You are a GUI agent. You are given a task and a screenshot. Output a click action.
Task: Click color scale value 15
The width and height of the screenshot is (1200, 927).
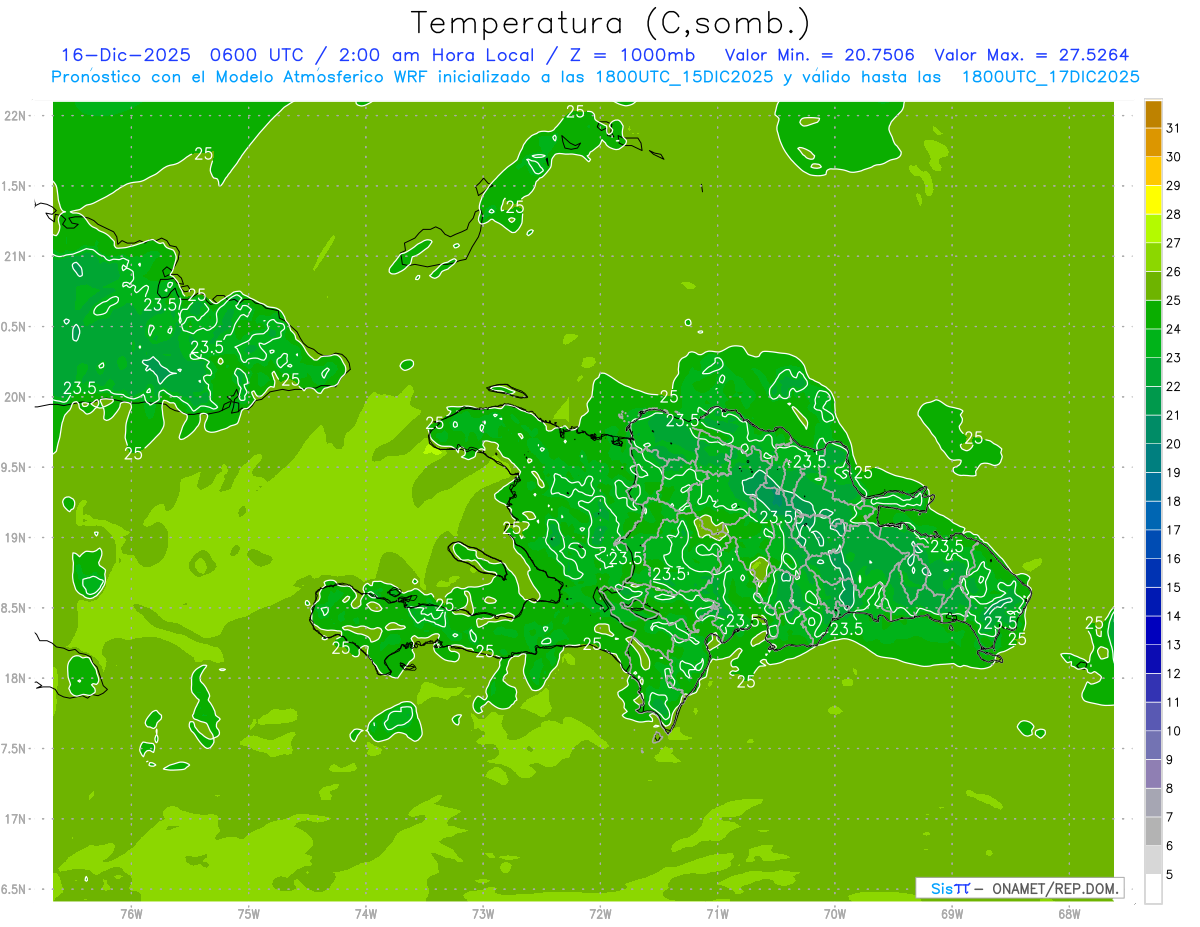tap(1174, 588)
